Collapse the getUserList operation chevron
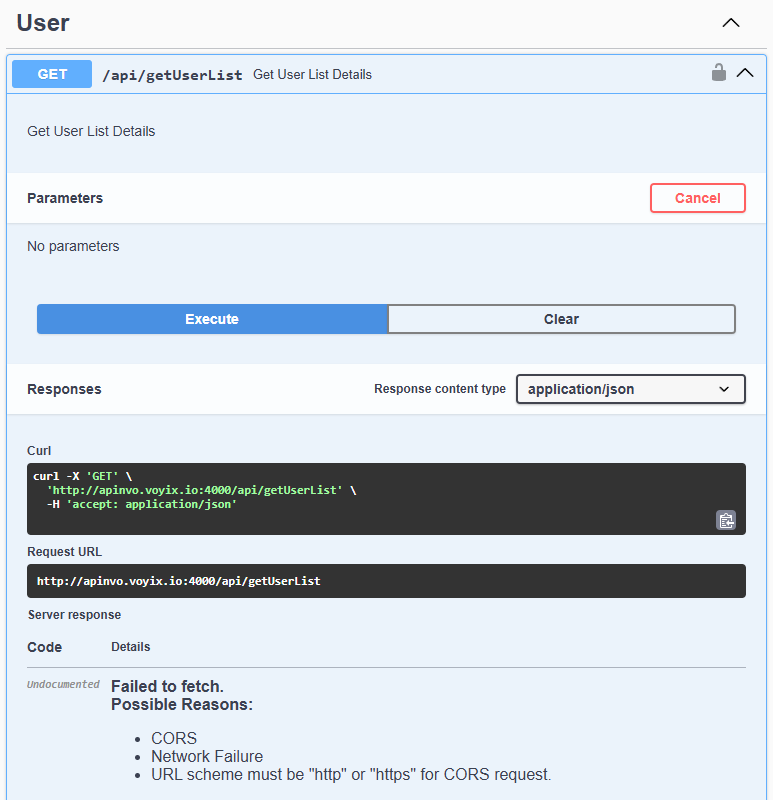 point(746,73)
